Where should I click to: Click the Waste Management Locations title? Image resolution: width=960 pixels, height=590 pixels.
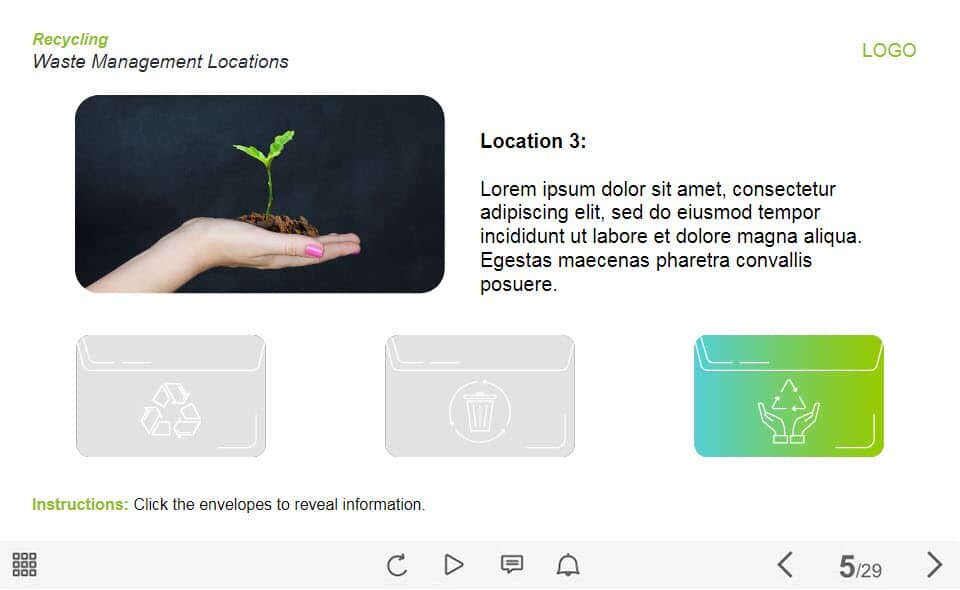pyautogui.click(x=160, y=61)
